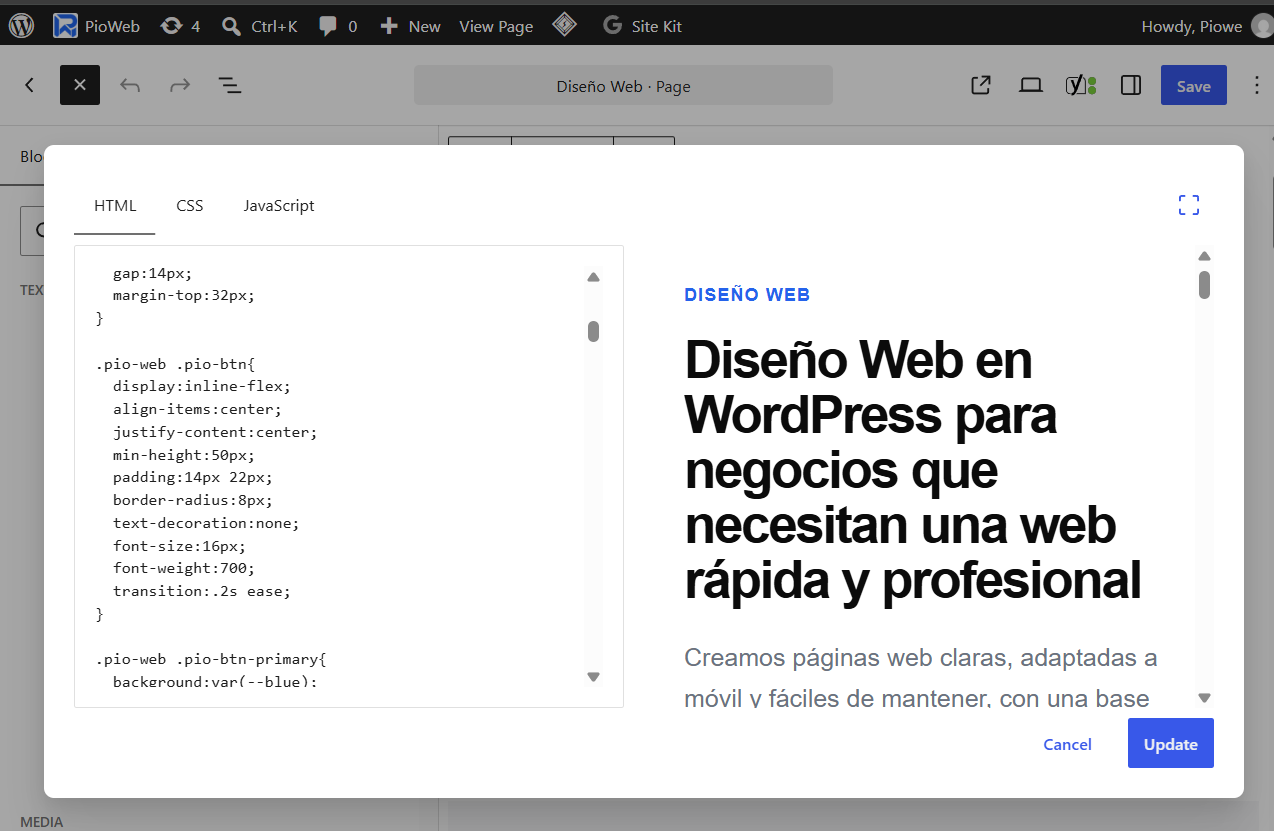Click the code line 'font-weight:700;'

[184, 568]
